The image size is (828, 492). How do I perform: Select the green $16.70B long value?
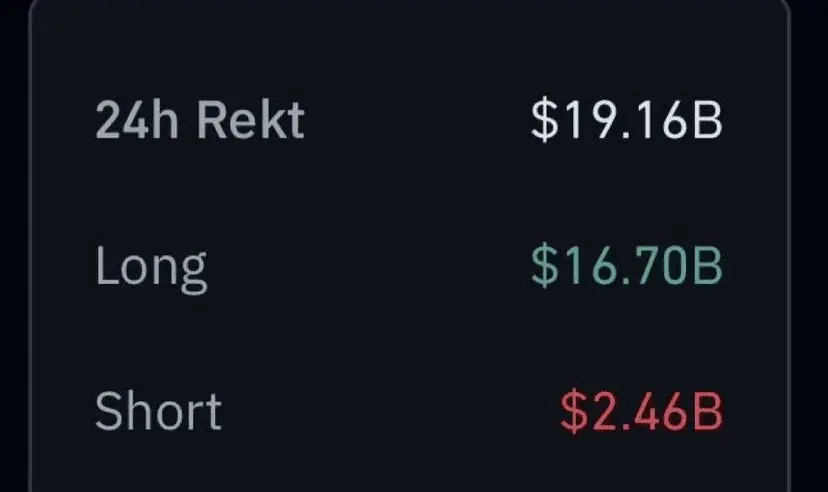coord(626,267)
